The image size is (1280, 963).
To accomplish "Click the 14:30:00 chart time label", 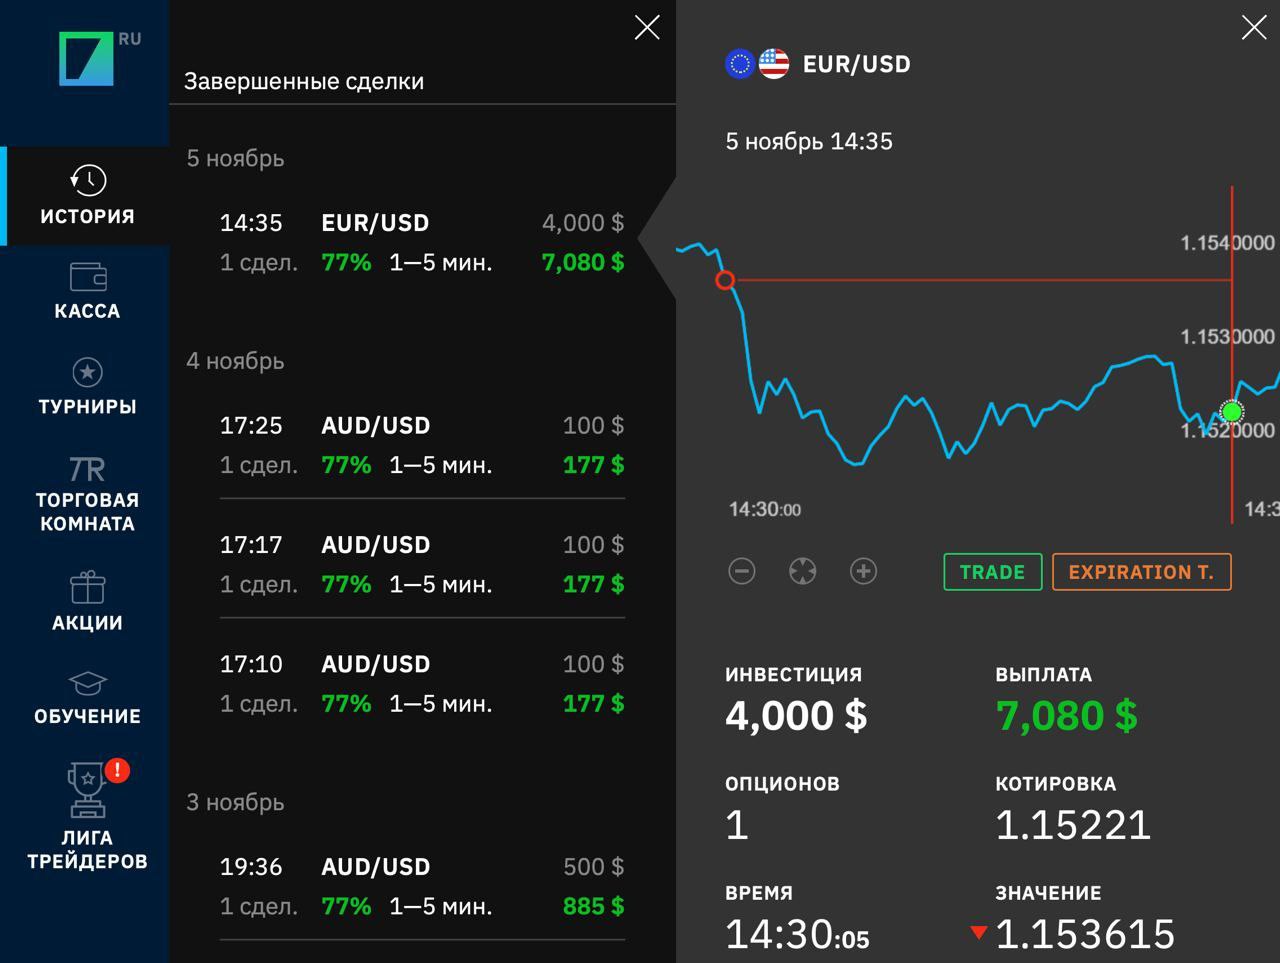I will tap(765, 509).
